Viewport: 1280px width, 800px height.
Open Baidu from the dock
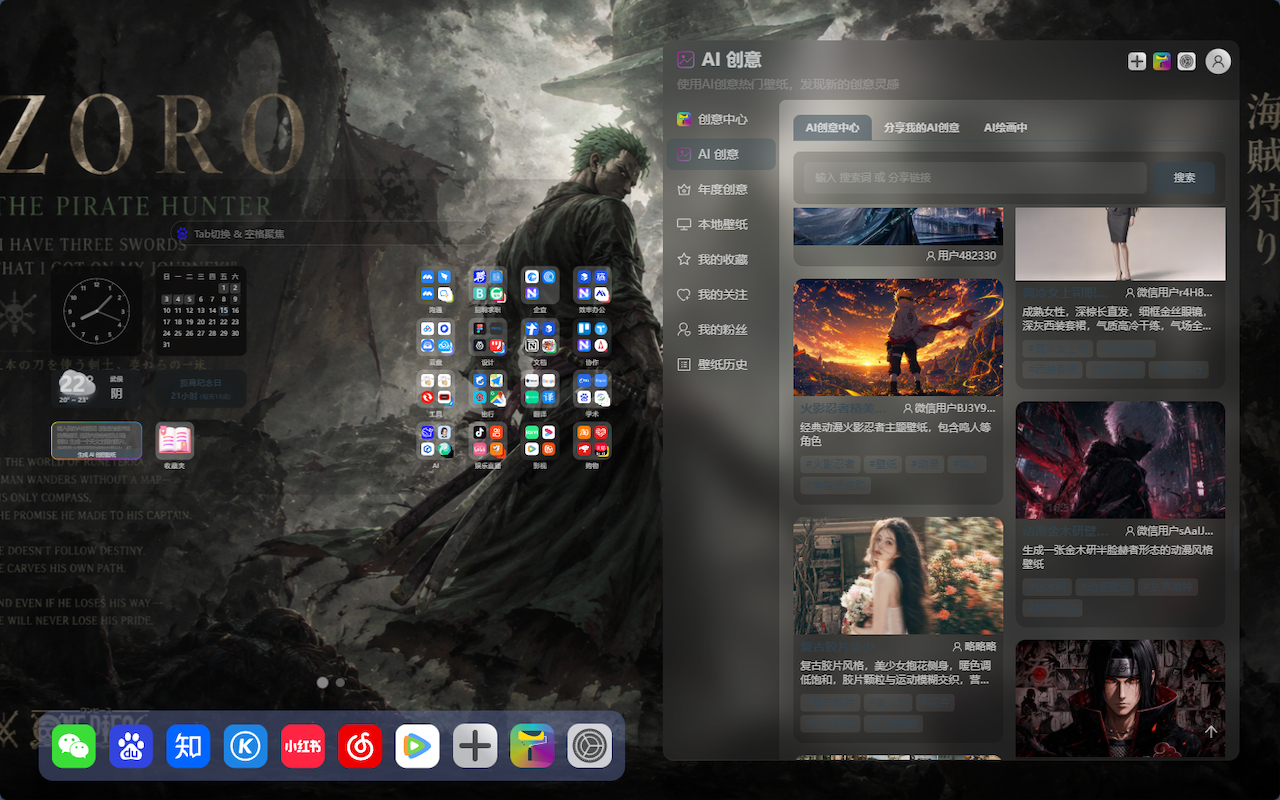pyautogui.click(x=131, y=746)
